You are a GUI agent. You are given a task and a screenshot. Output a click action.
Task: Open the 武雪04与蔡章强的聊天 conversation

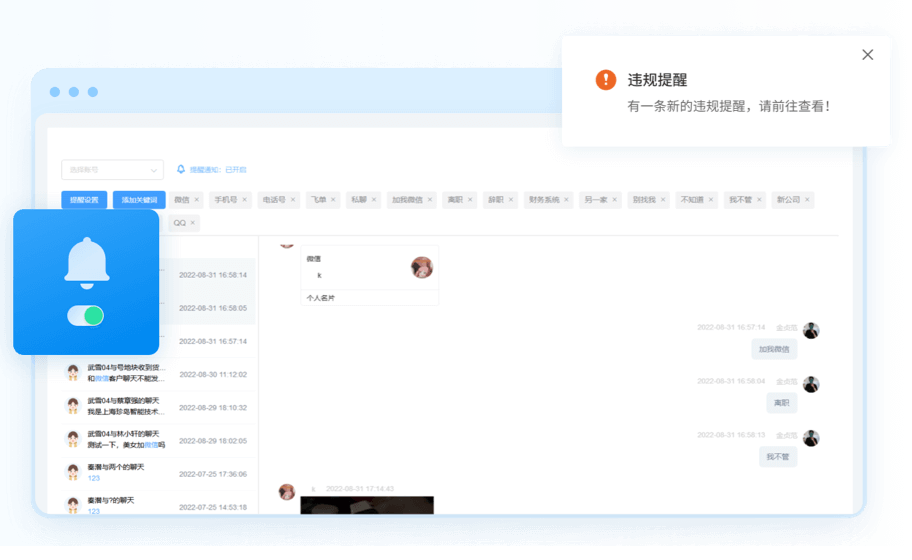(x=124, y=406)
